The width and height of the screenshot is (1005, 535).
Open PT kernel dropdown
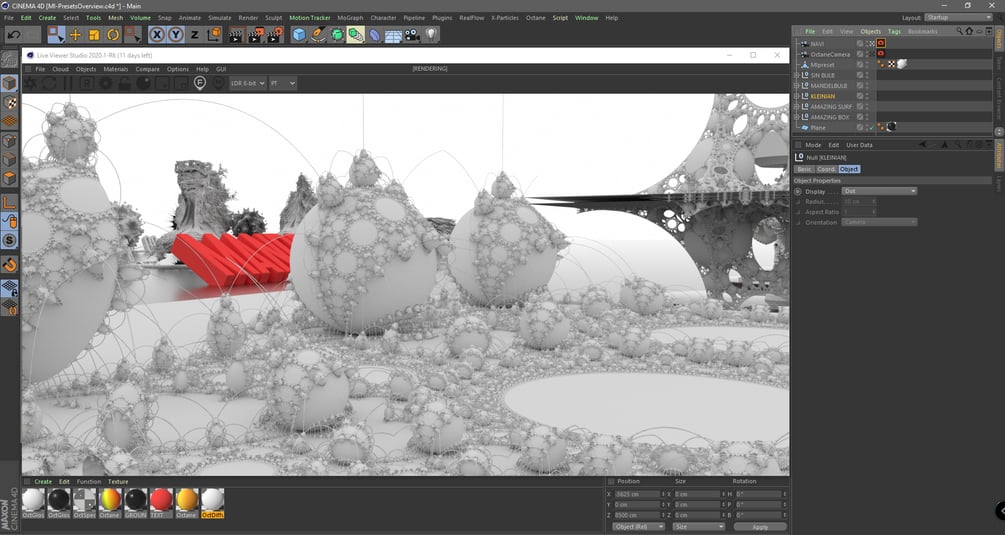[283, 83]
